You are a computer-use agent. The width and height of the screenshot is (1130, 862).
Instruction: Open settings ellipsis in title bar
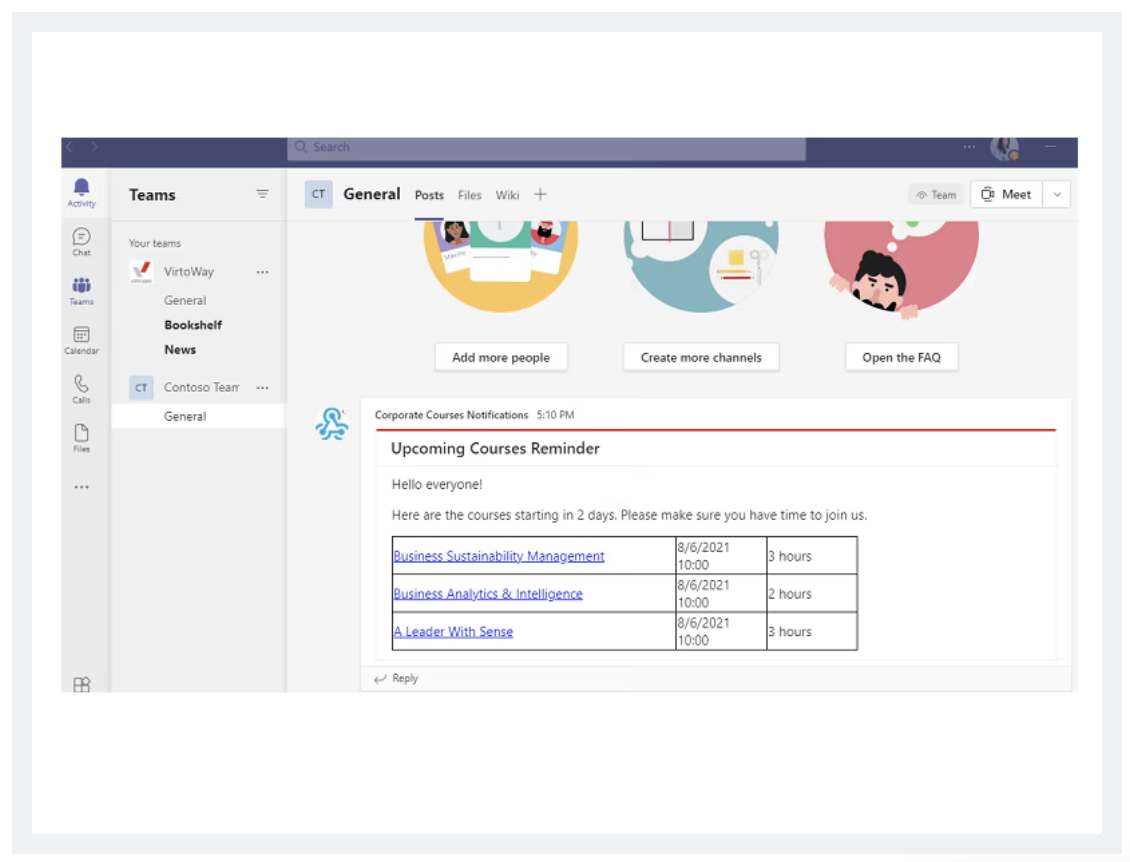coord(969,147)
